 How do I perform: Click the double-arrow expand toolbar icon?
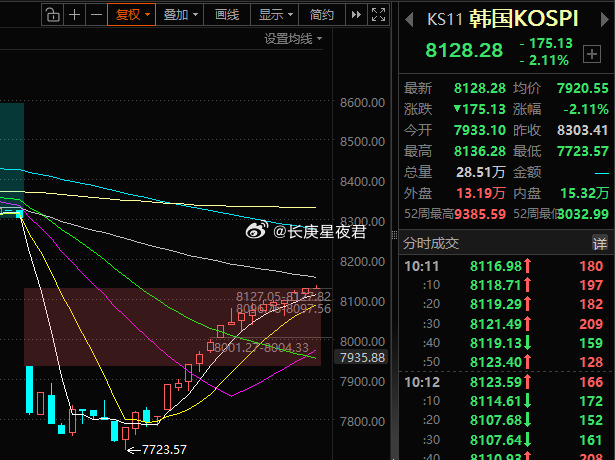(356, 15)
